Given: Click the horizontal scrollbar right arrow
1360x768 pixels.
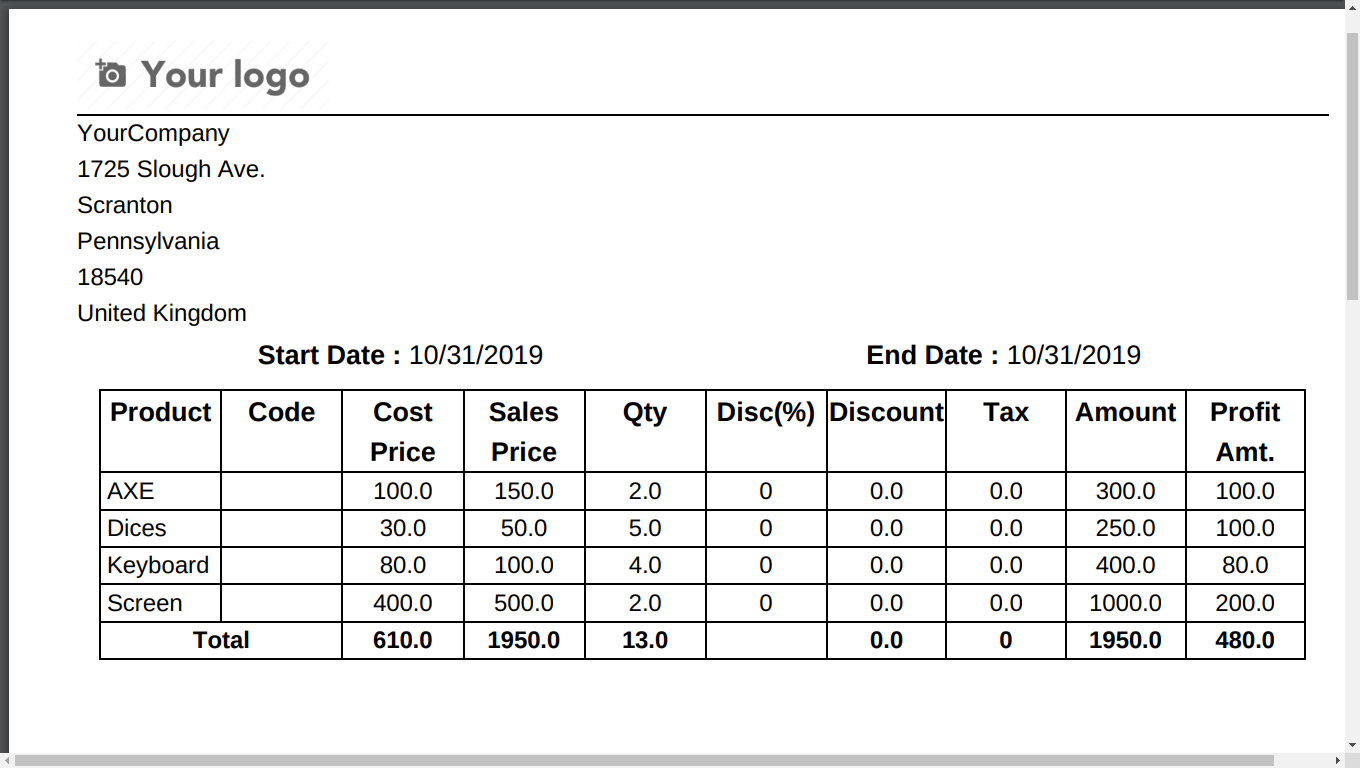Looking at the screenshot, I should 1337,760.
